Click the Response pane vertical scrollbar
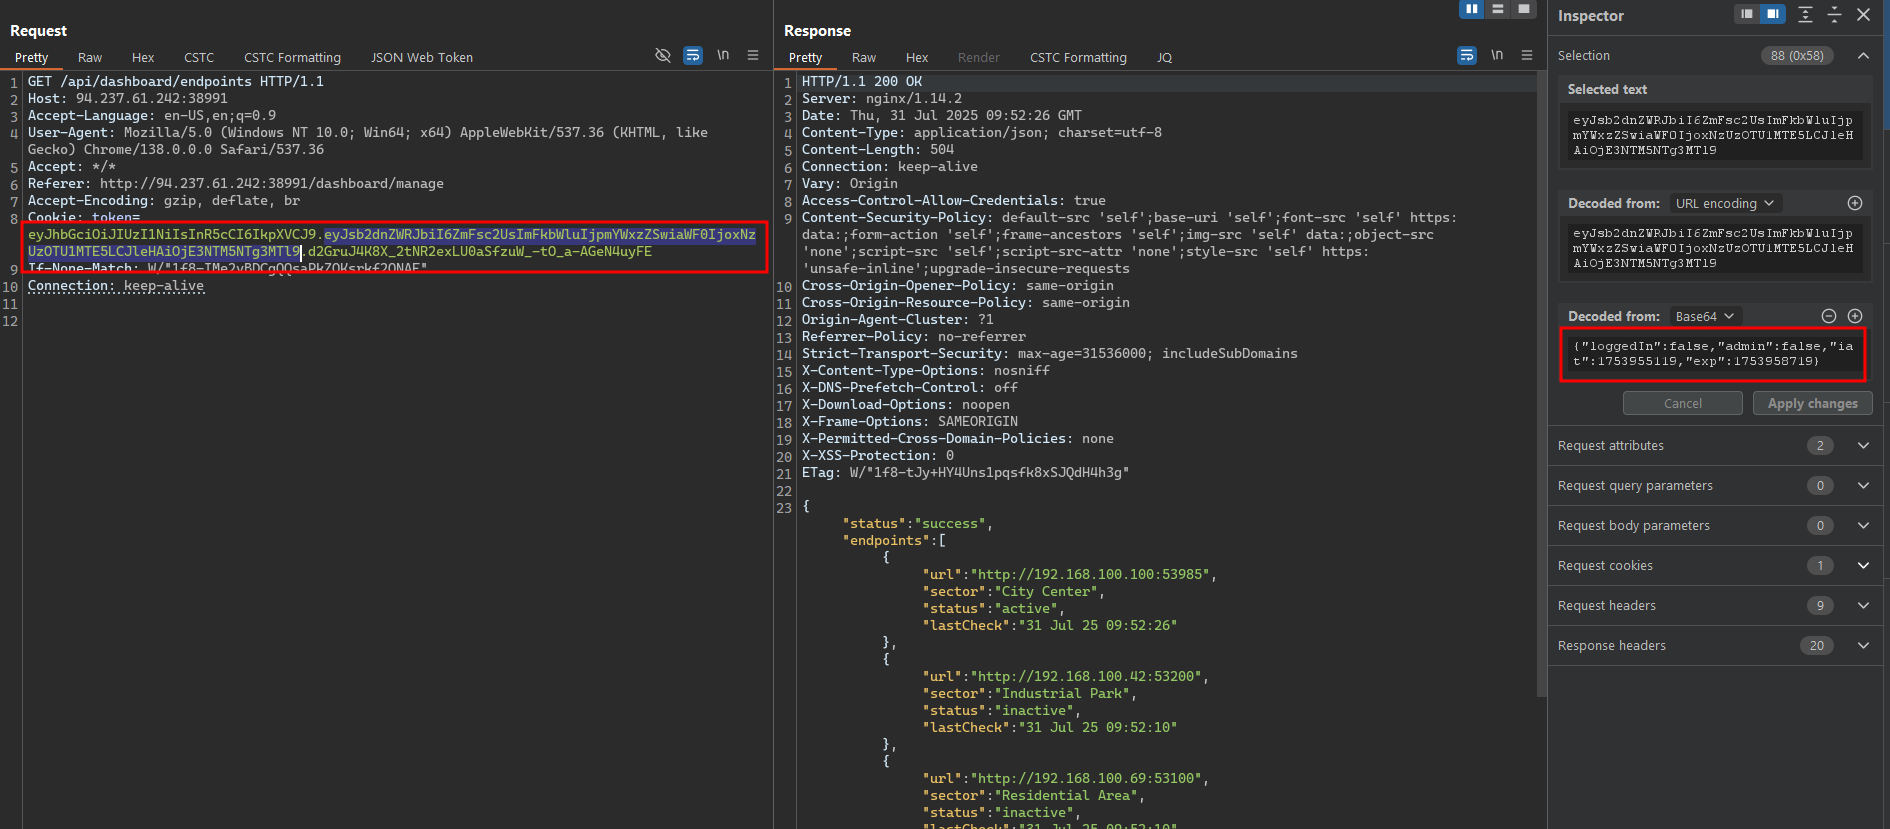The height and width of the screenshot is (829, 1890). [1541, 385]
